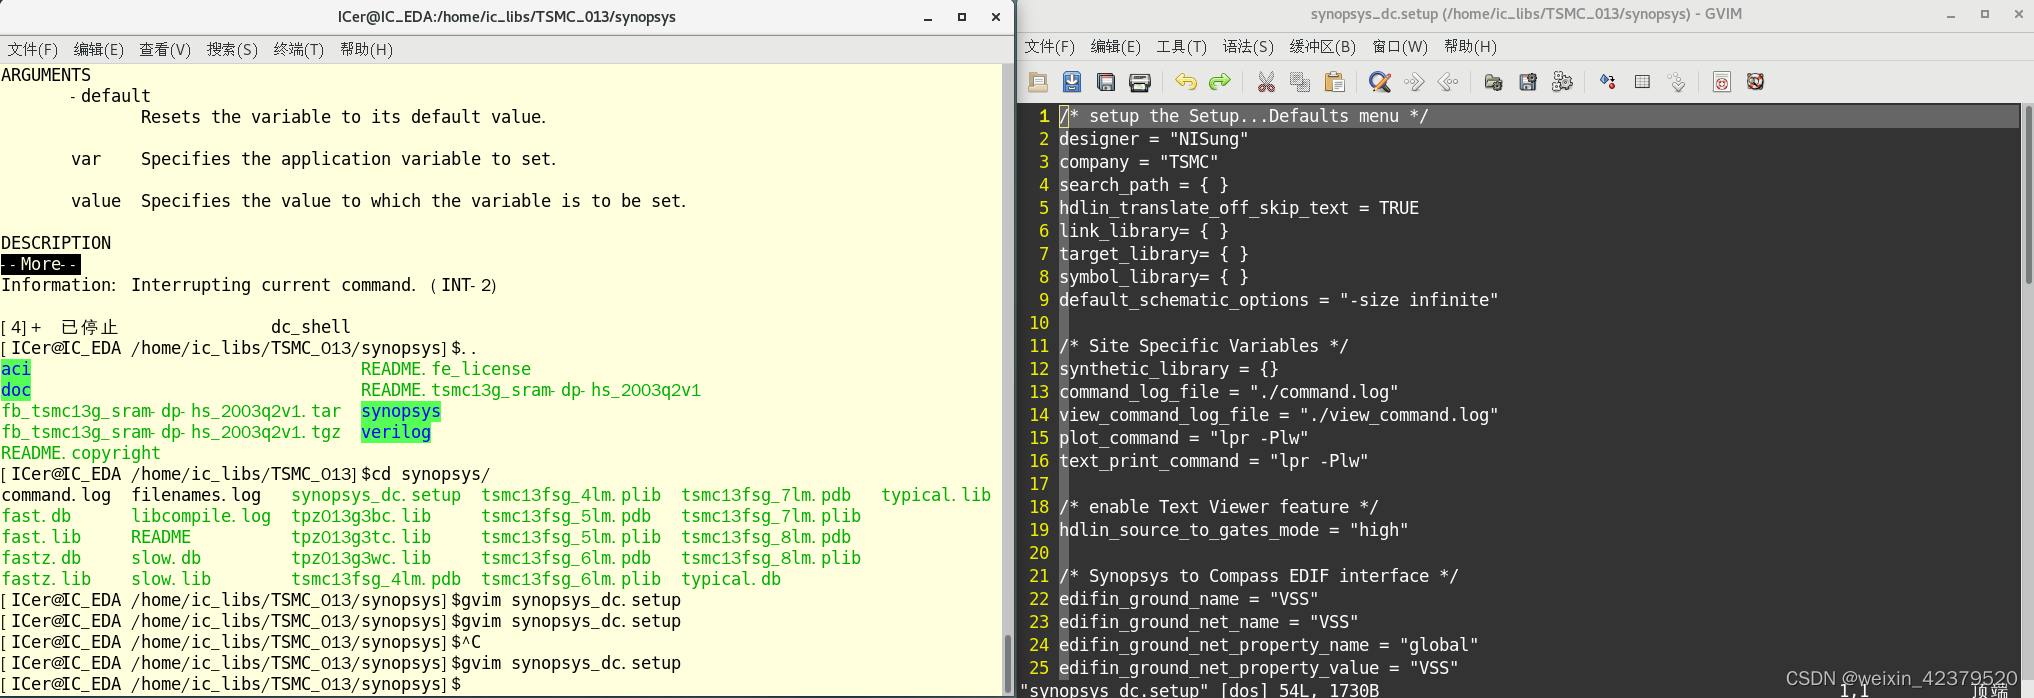Click the 'hdlin_translate_off_skip_text = TRUE' line

tap(1239, 208)
